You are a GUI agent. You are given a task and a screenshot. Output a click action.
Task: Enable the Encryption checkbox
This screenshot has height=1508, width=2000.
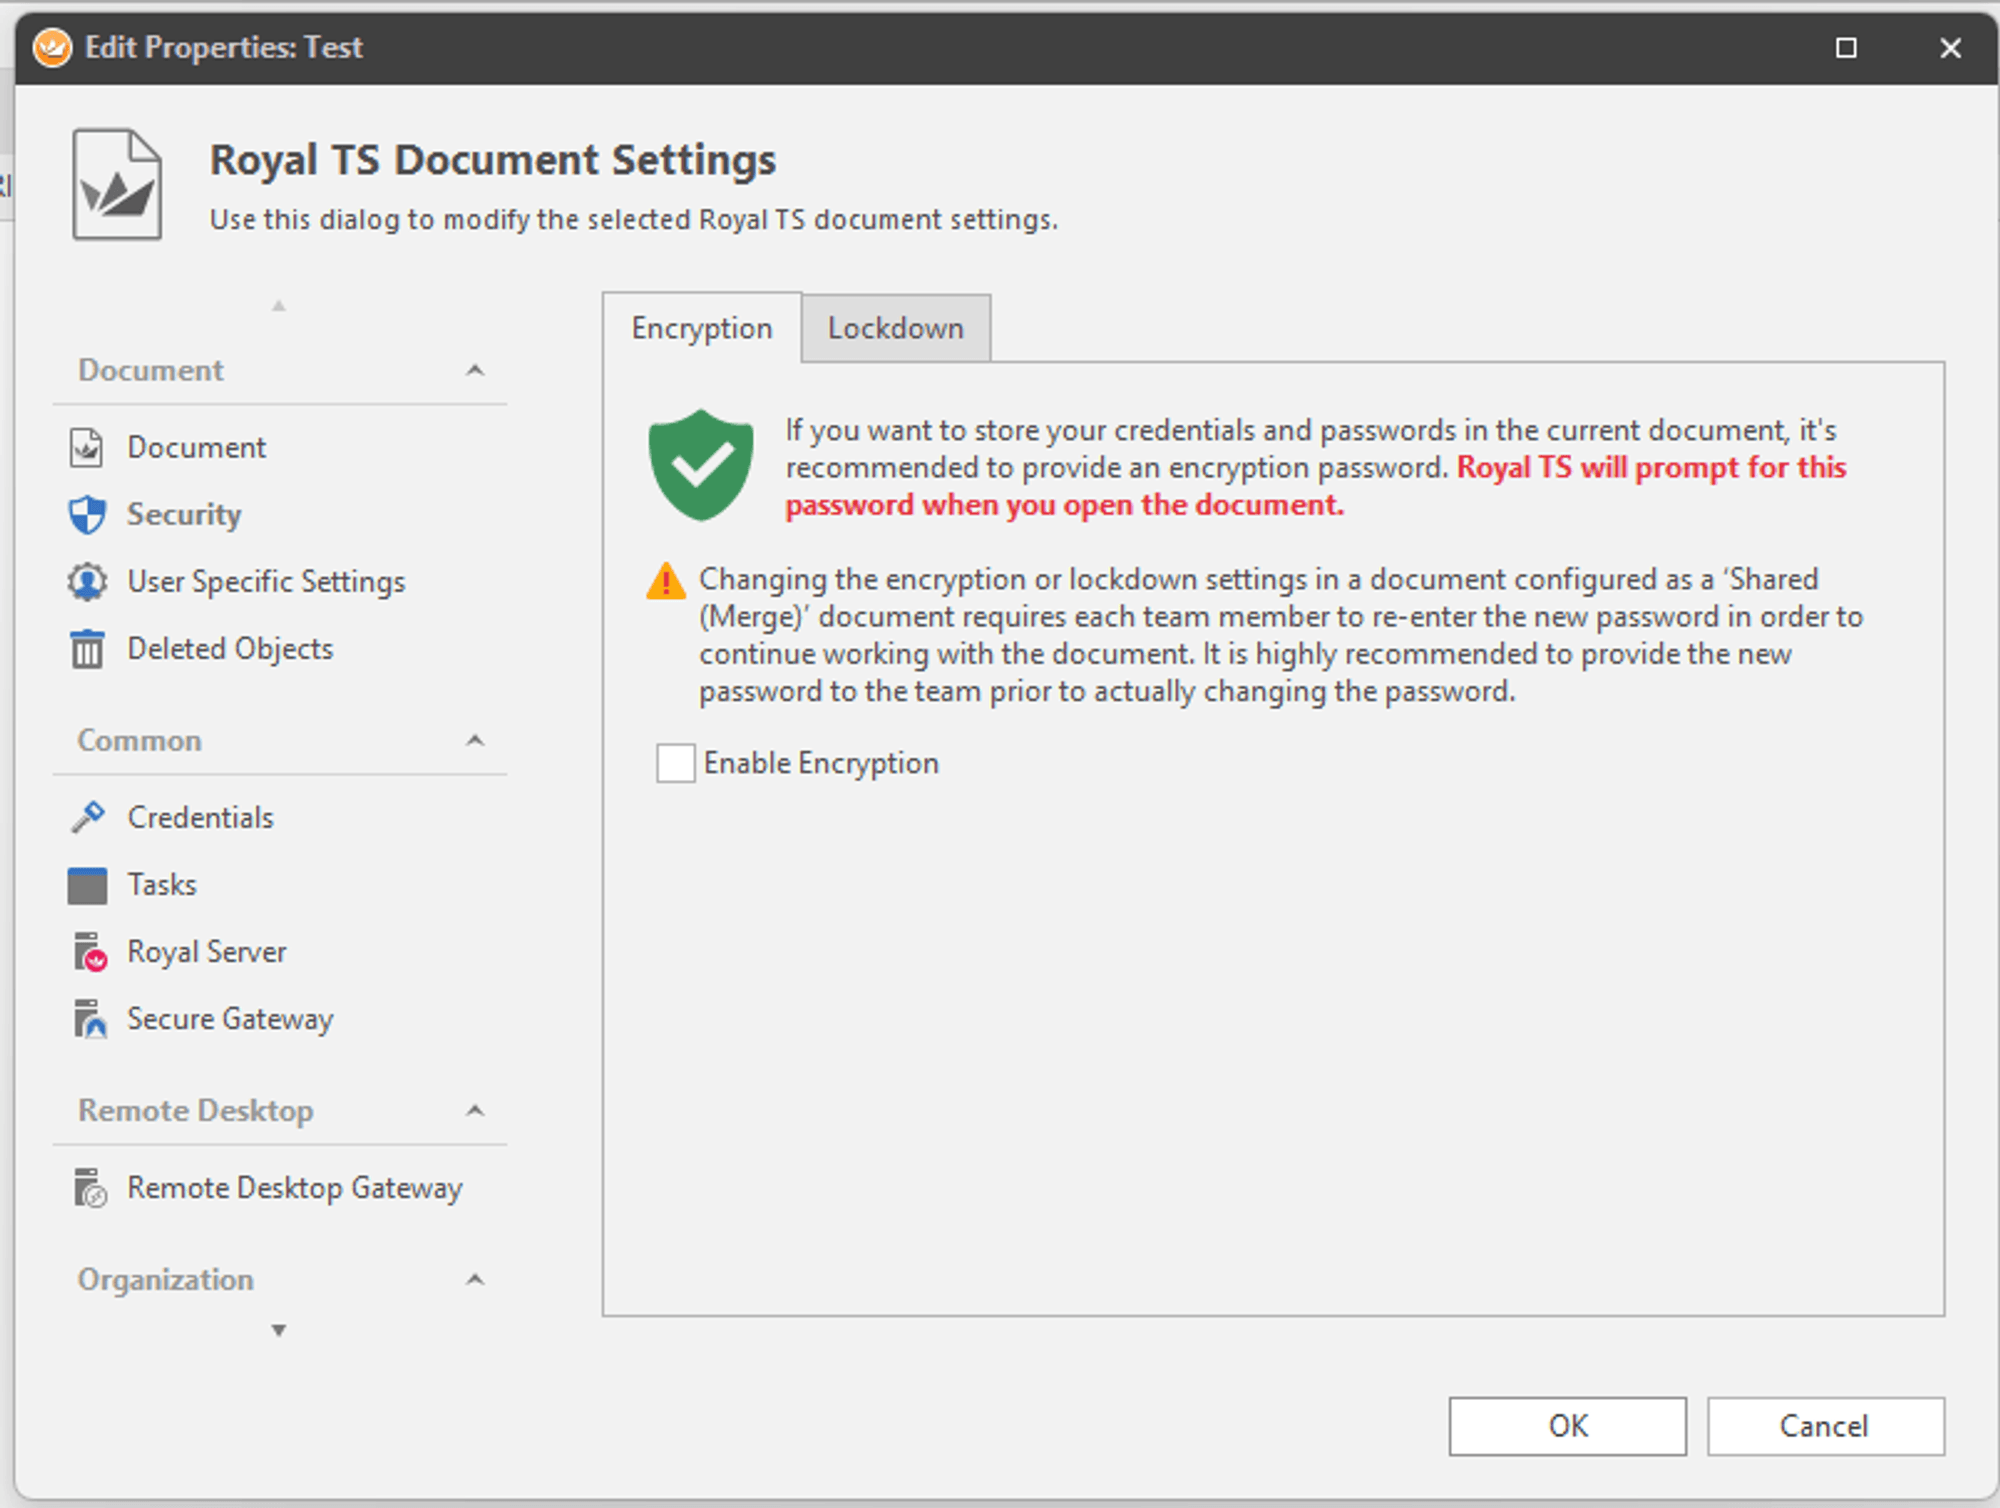pos(676,763)
